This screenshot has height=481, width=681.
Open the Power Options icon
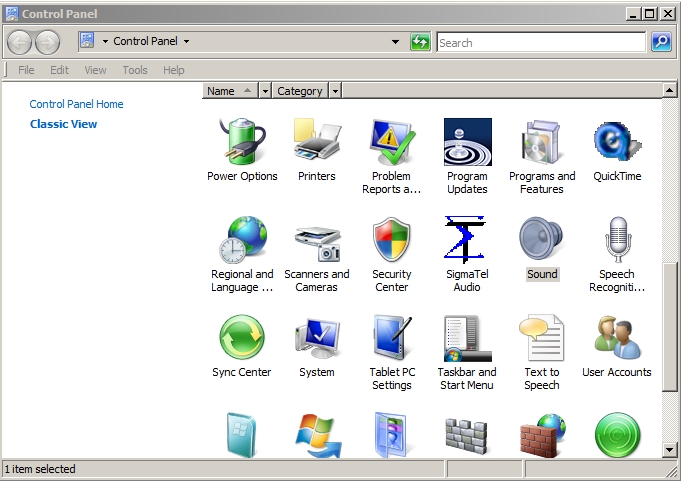[x=242, y=142]
